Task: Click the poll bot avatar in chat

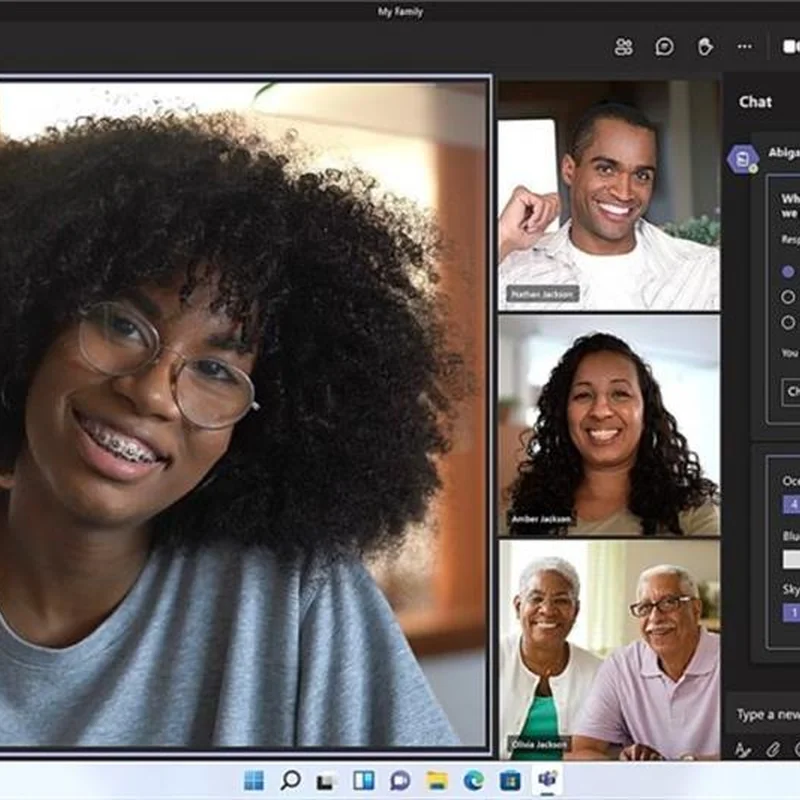Action: tap(742, 159)
